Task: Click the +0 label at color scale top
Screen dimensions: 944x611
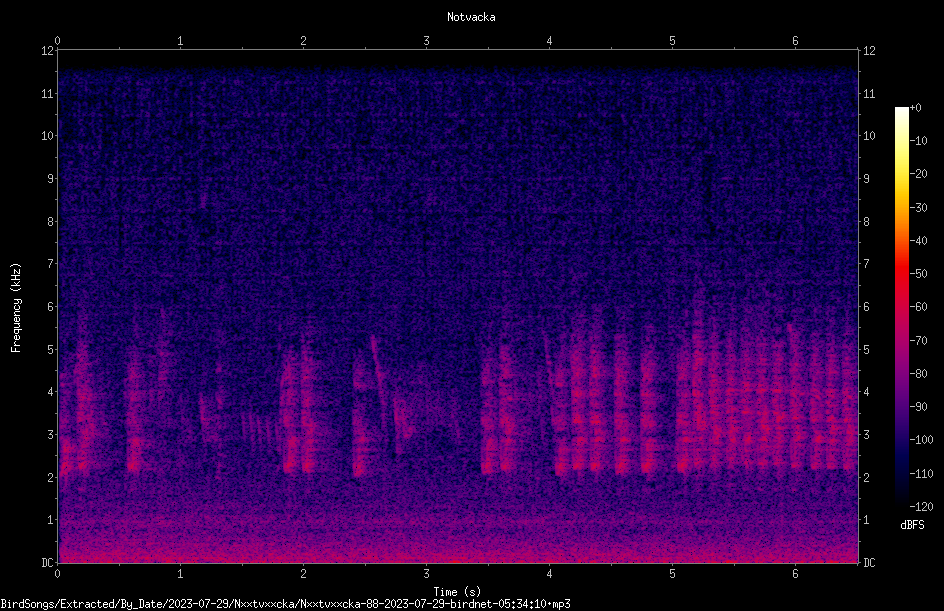Action: coord(916,108)
